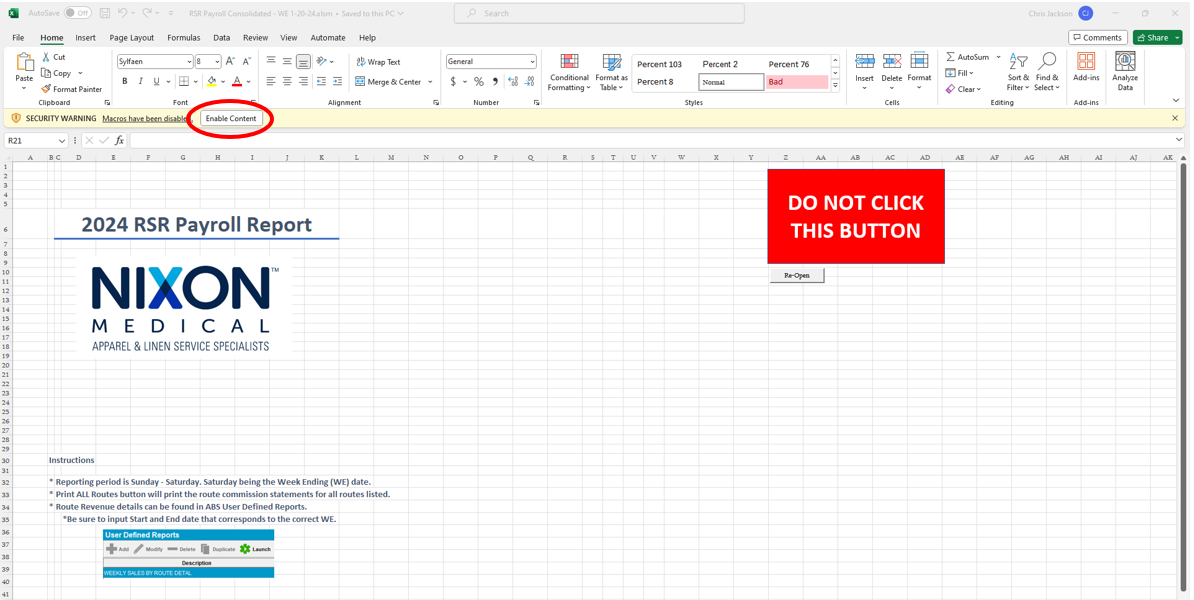
Task: Open the Formulas ribbon tab
Action: (x=183, y=38)
